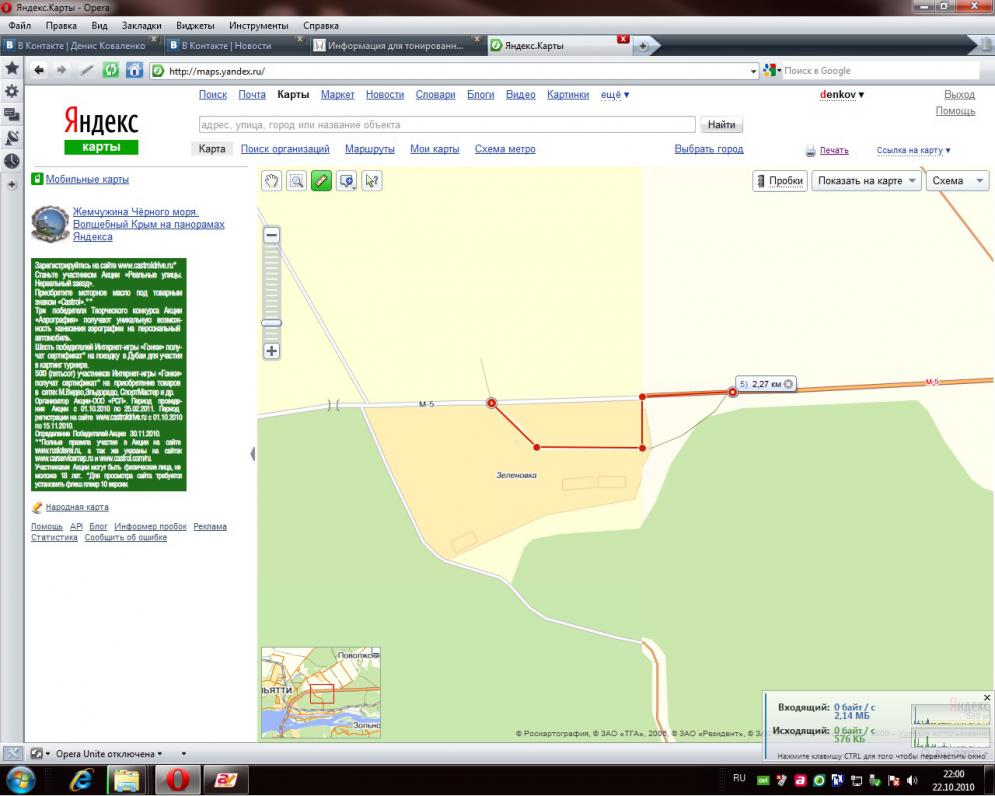Select the magnifier zoom tool
This screenshot has width=995, height=796.
(296, 181)
